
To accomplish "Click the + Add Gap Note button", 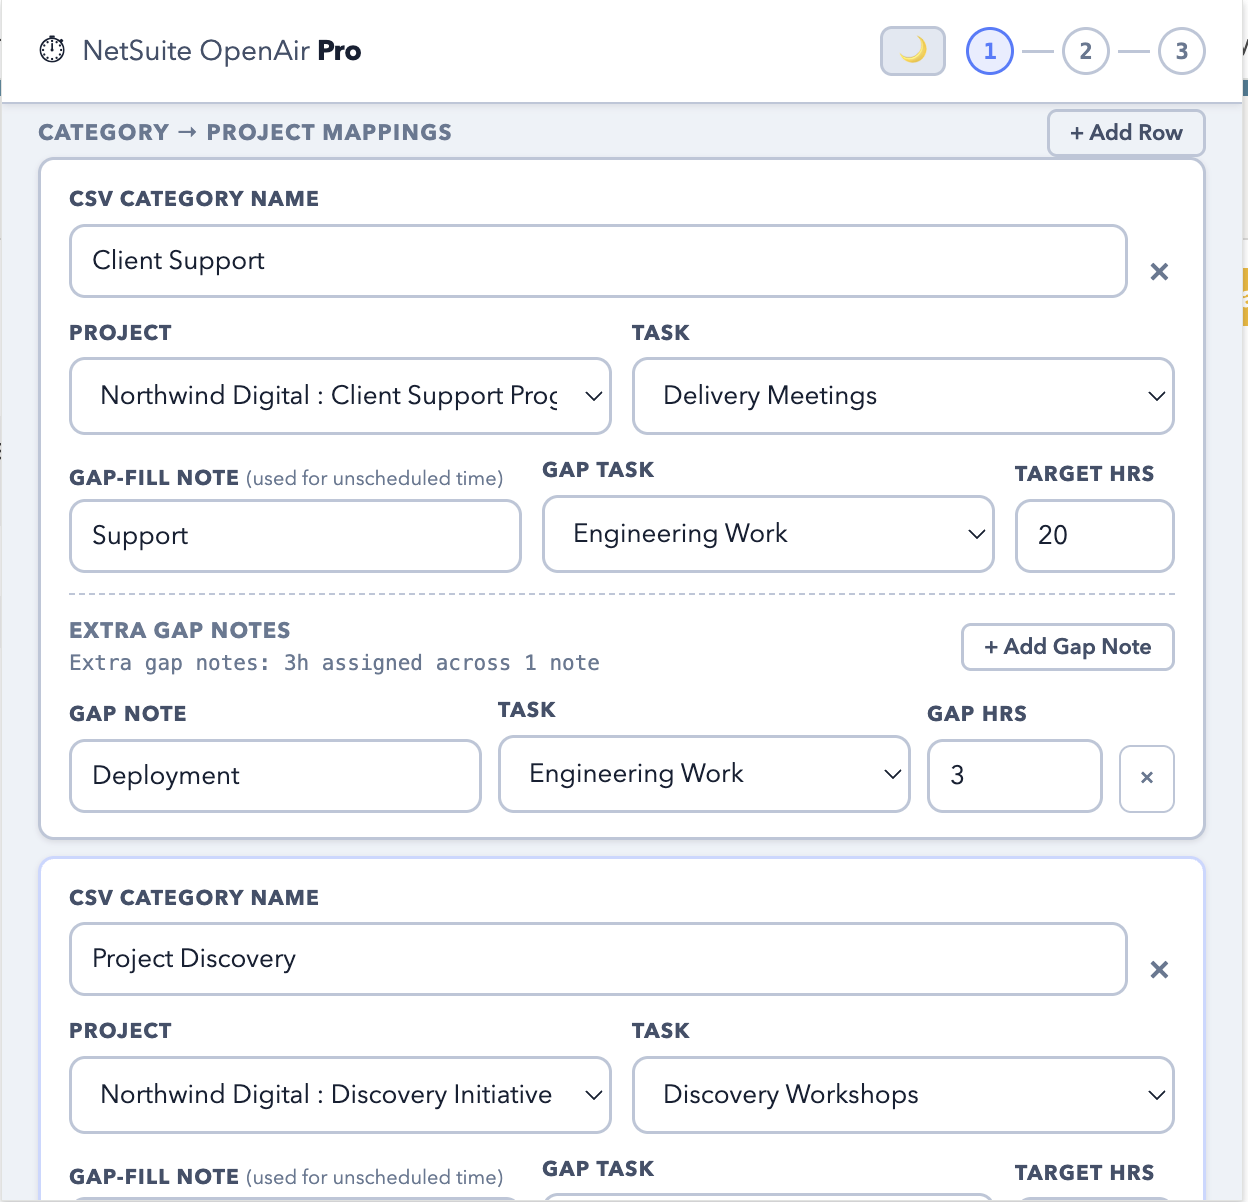I will point(1067,647).
